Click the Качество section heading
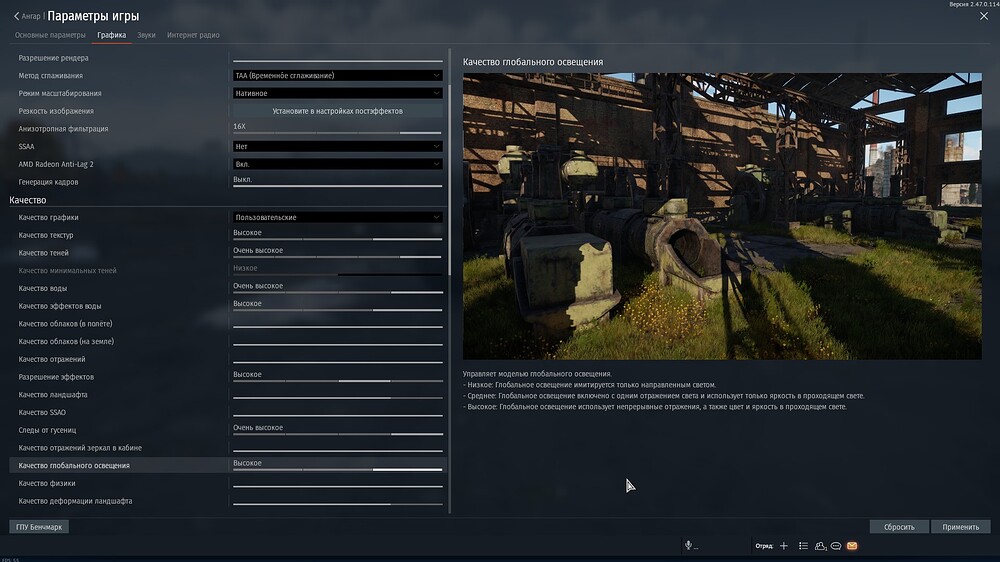The image size is (1000, 562). tap(27, 200)
